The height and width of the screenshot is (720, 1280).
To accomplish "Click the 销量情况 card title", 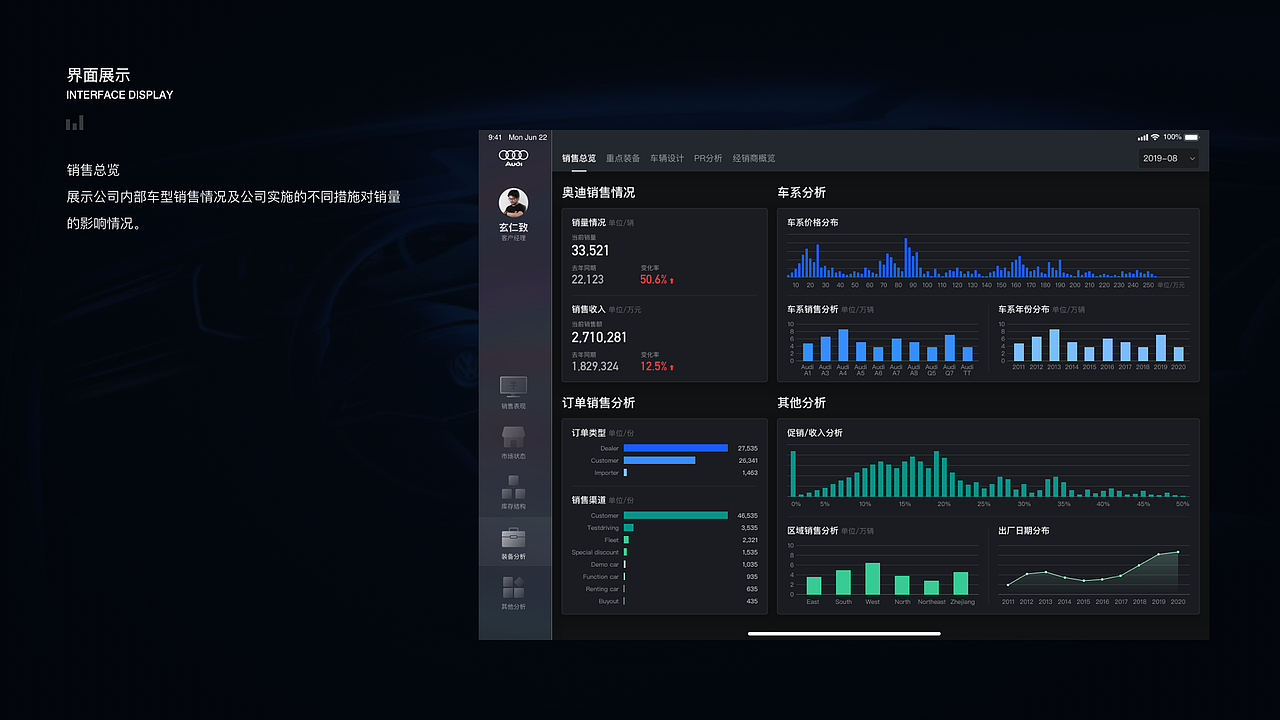I will [589, 222].
